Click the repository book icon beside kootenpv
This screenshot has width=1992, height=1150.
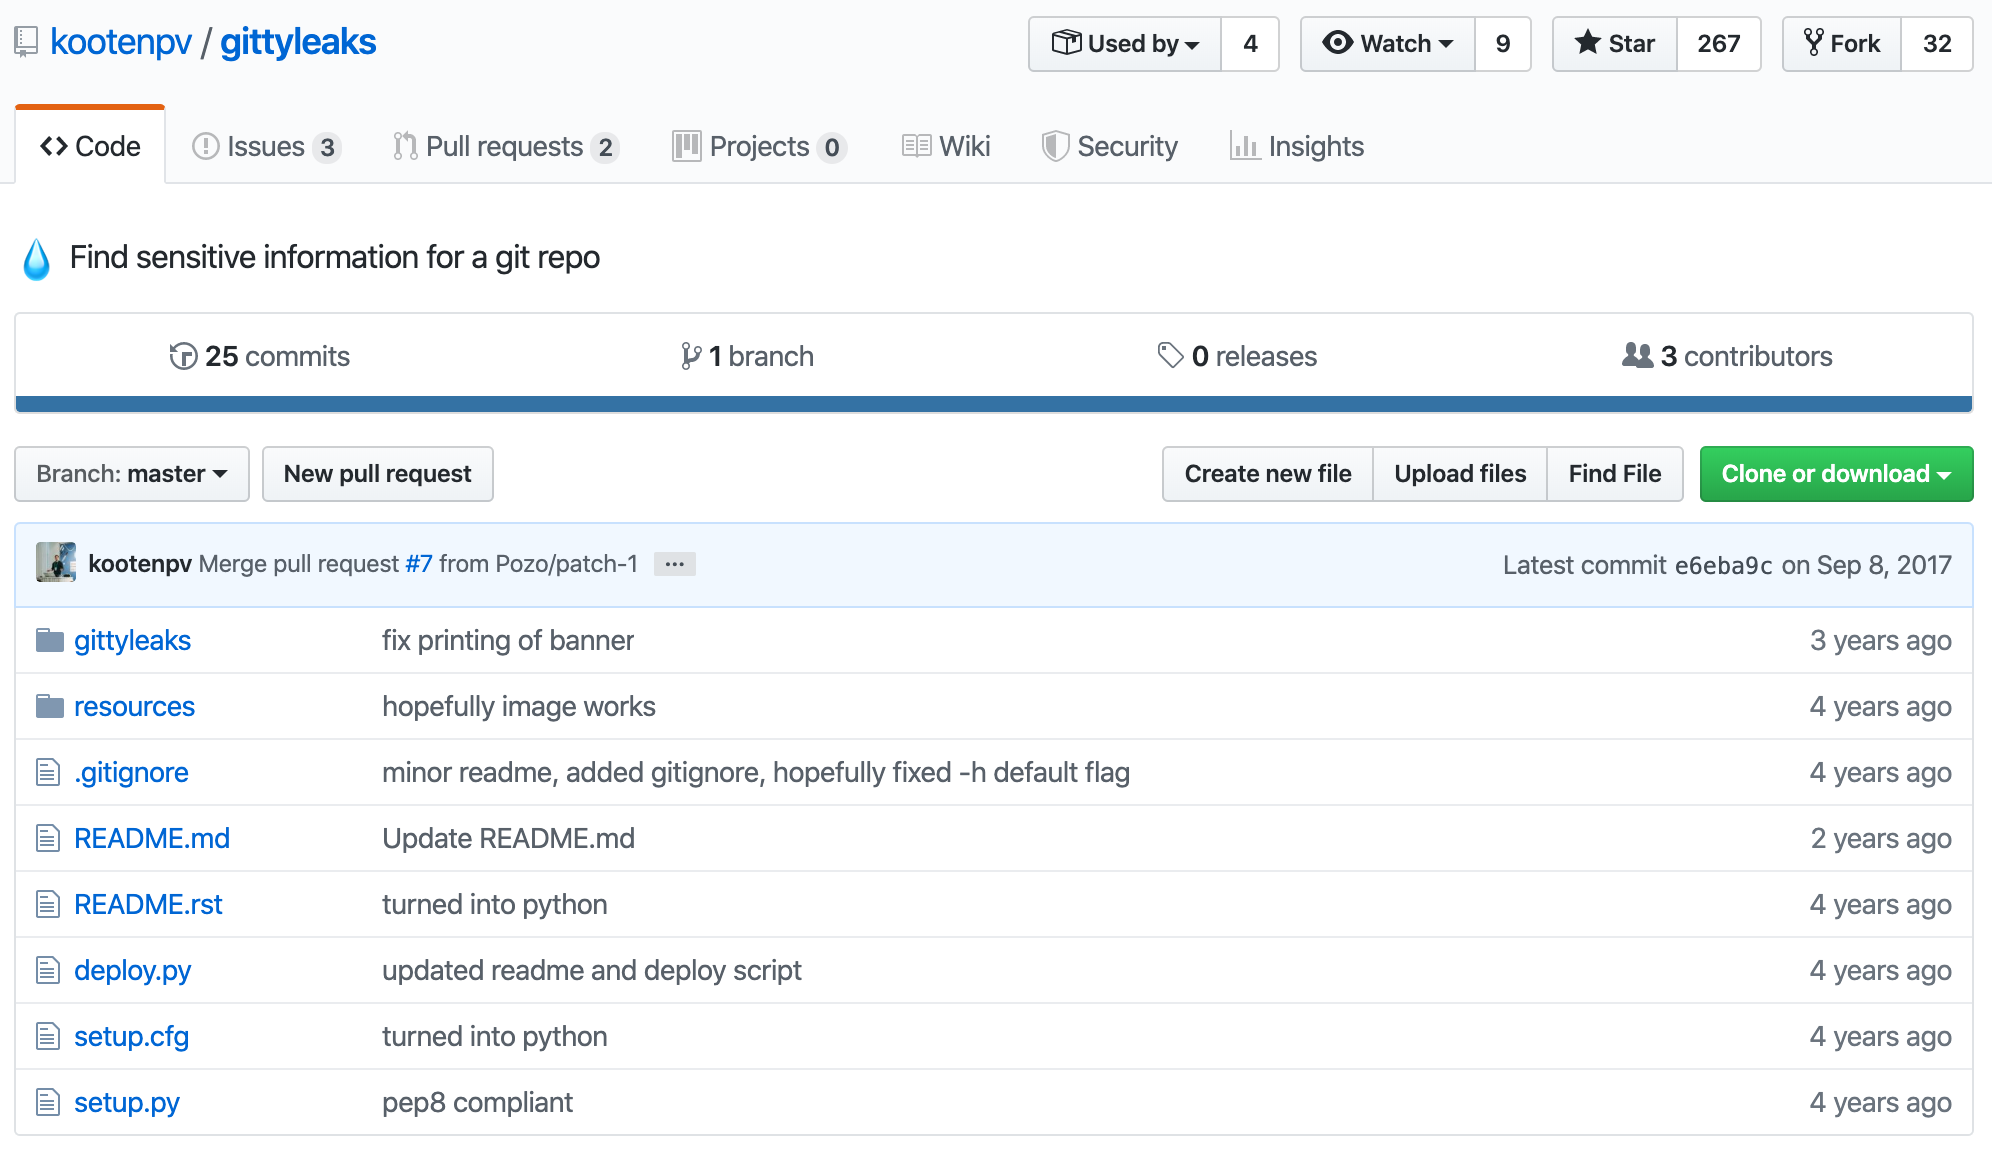coord(26,42)
